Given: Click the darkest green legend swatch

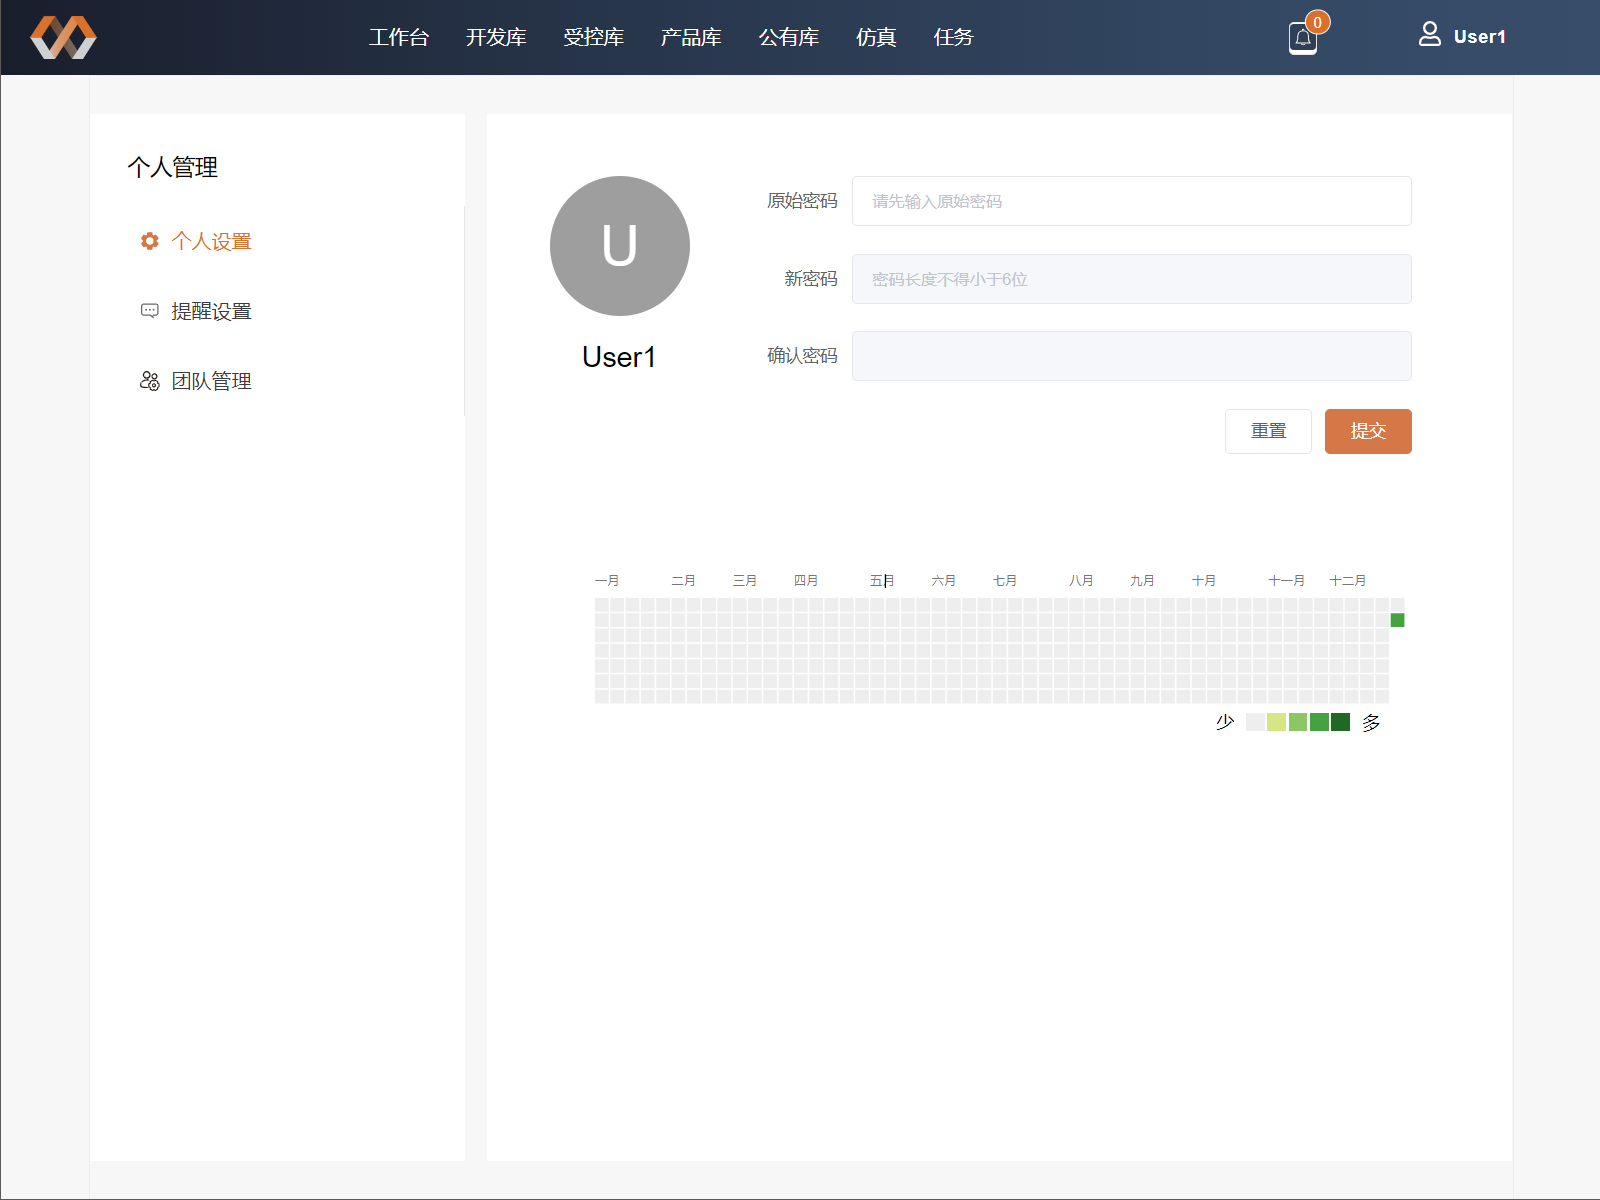Looking at the screenshot, I should click(1341, 722).
